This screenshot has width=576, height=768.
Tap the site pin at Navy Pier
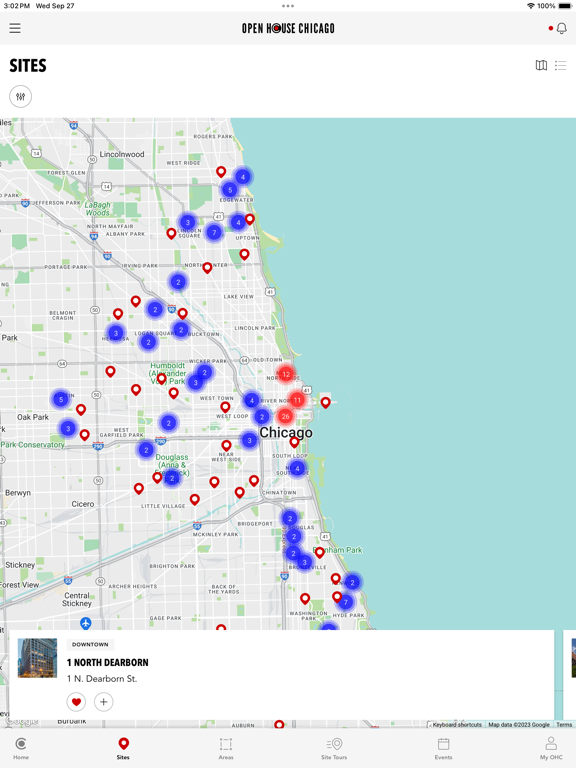pyautogui.click(x=325, y=403)
